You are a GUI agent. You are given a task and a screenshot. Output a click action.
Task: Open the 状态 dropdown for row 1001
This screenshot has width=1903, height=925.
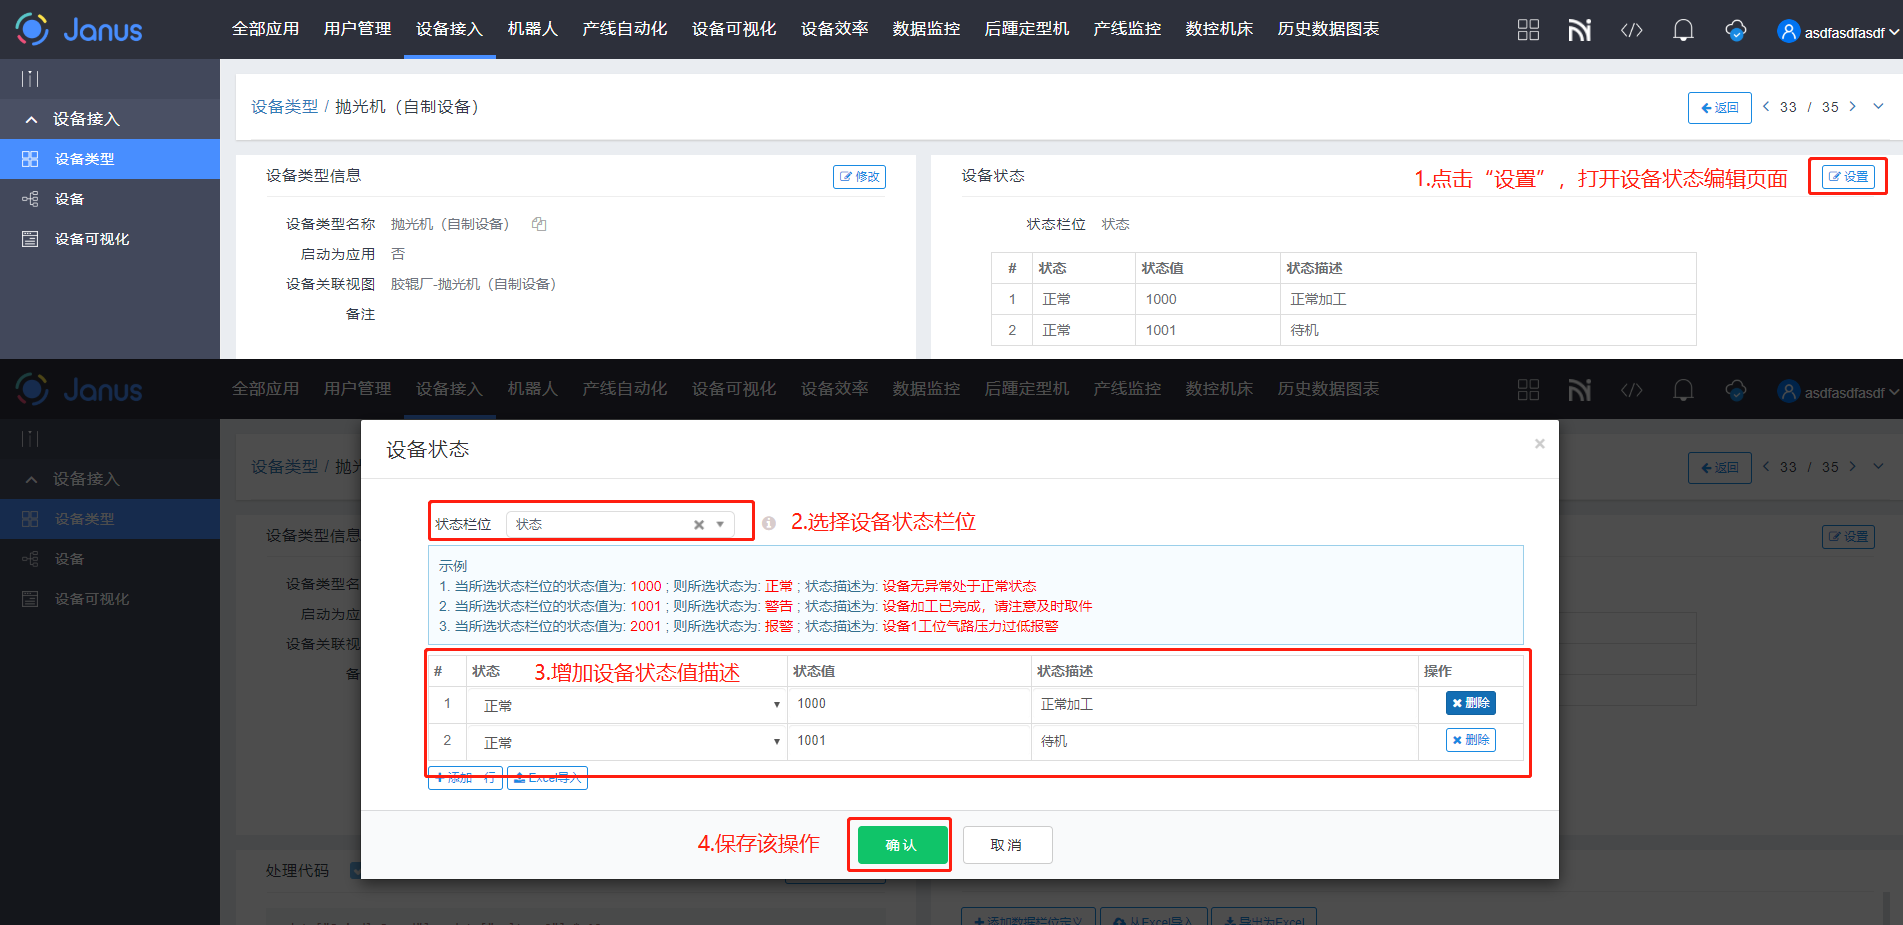pos(626,742)
